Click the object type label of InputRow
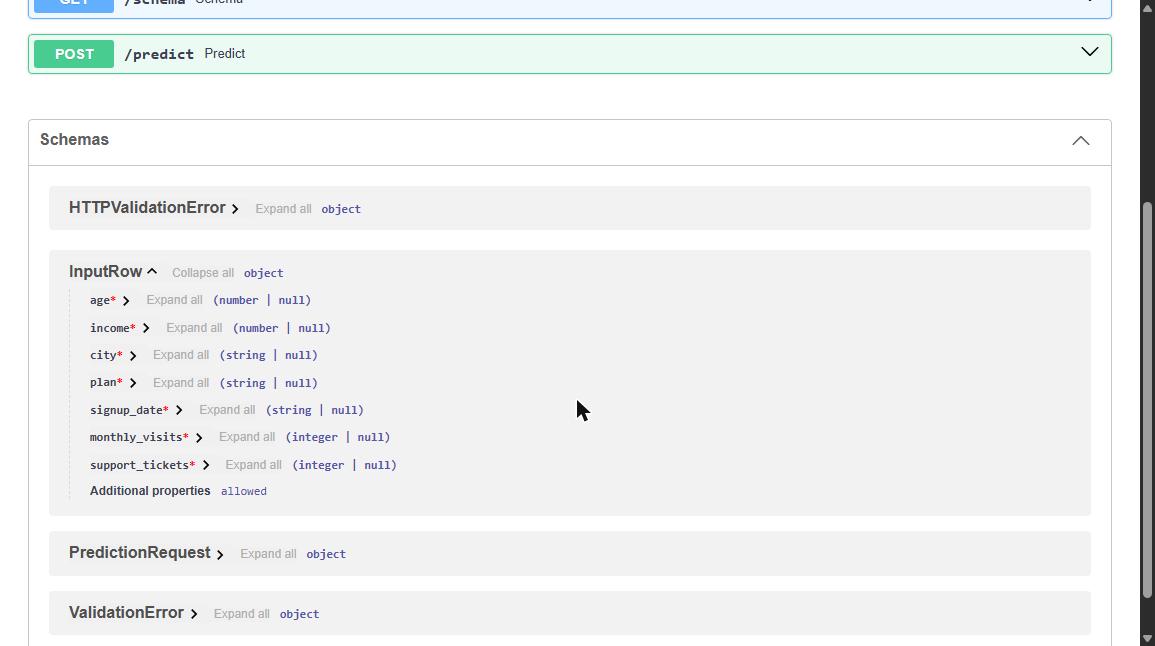Image resolution: width=1155 pixels, height=646 pixels. pyautogui.click(x=264, y=273)
